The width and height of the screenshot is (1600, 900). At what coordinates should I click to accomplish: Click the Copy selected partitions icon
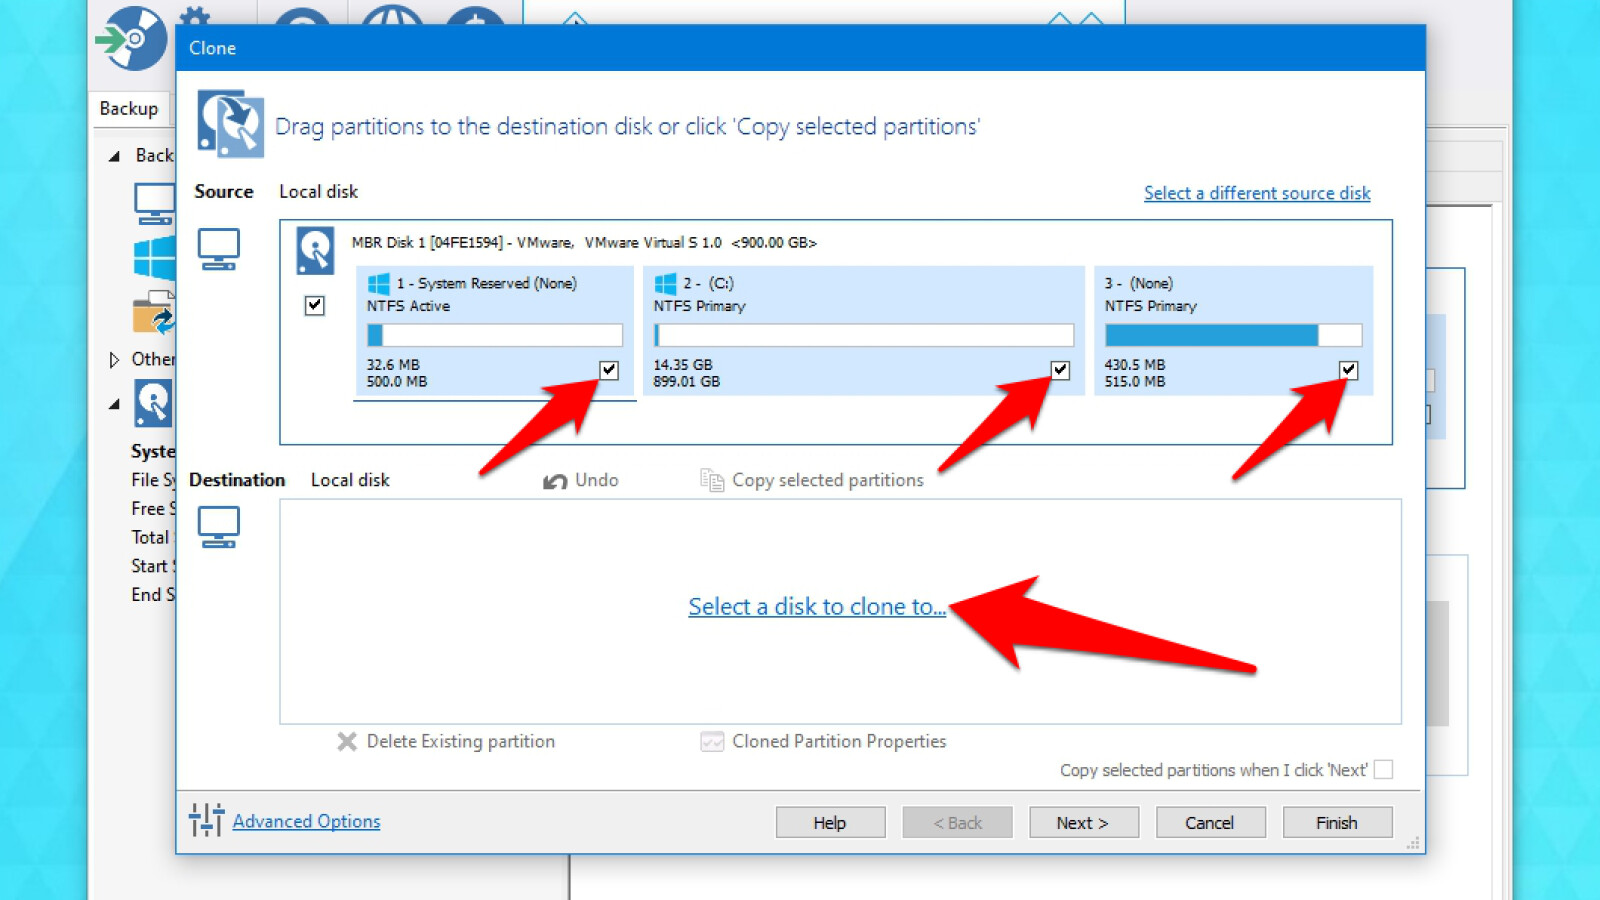[x=712, y=480]
